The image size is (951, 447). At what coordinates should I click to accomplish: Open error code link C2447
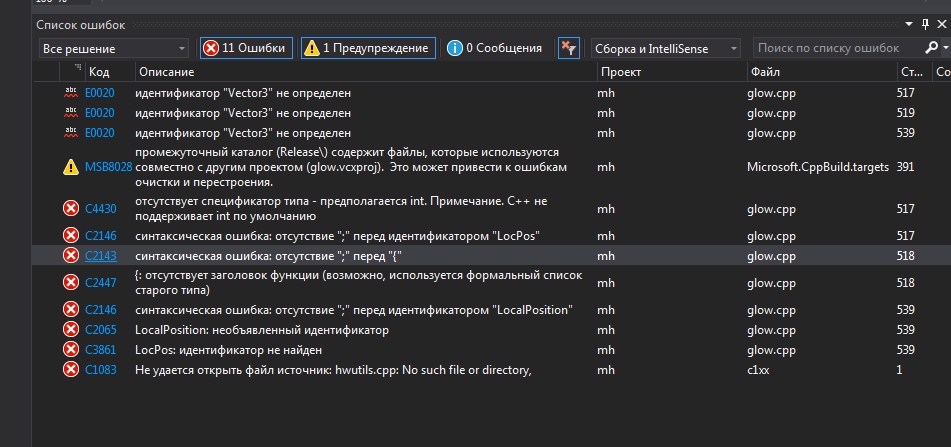point(101,283)
